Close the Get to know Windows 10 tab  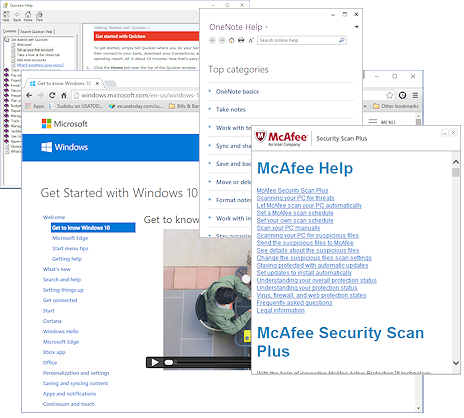pyautogui.click(x=97, y=83)
